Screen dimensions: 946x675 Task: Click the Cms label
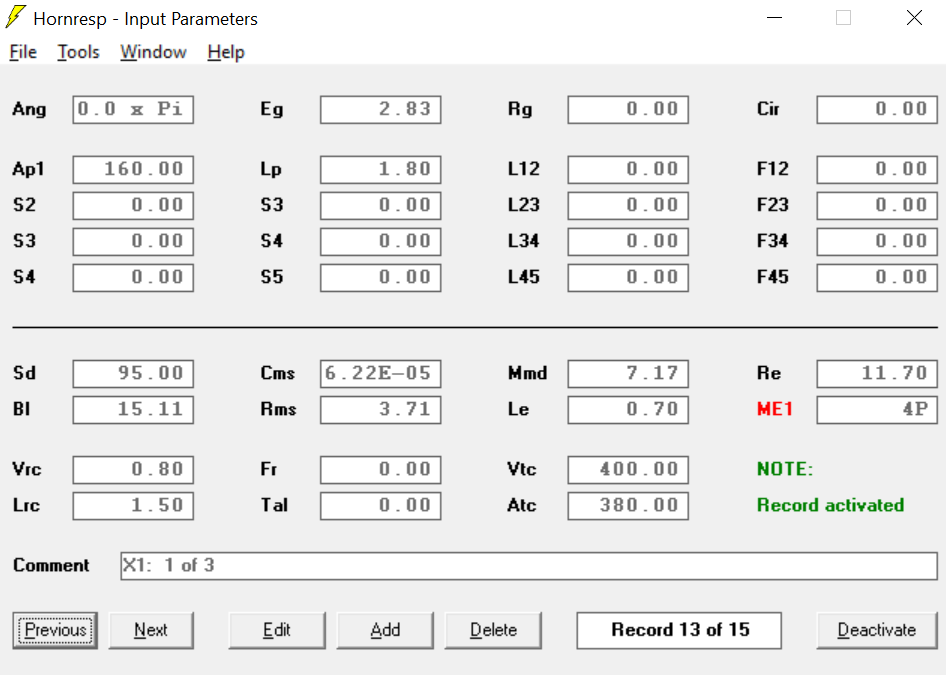click(278, 373)
